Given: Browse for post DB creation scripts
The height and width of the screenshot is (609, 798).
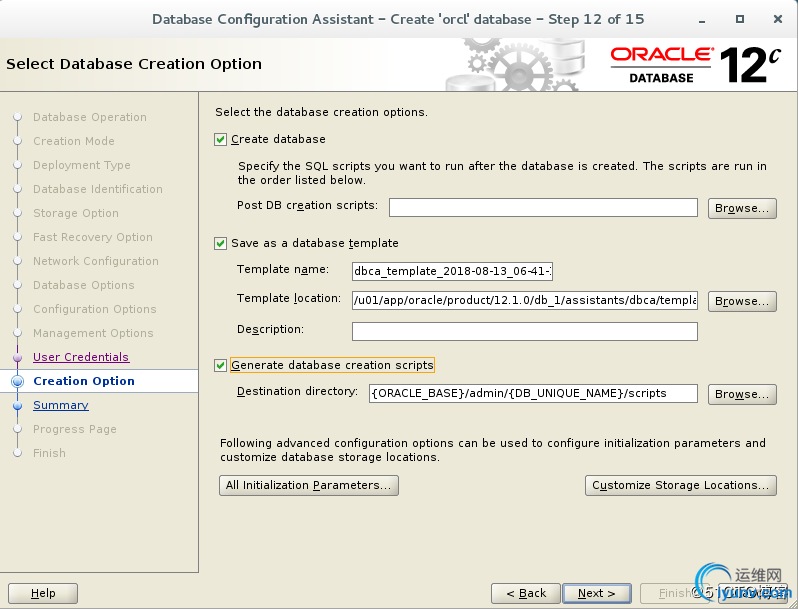Looking at the screenshot, I should pos(742,208).
